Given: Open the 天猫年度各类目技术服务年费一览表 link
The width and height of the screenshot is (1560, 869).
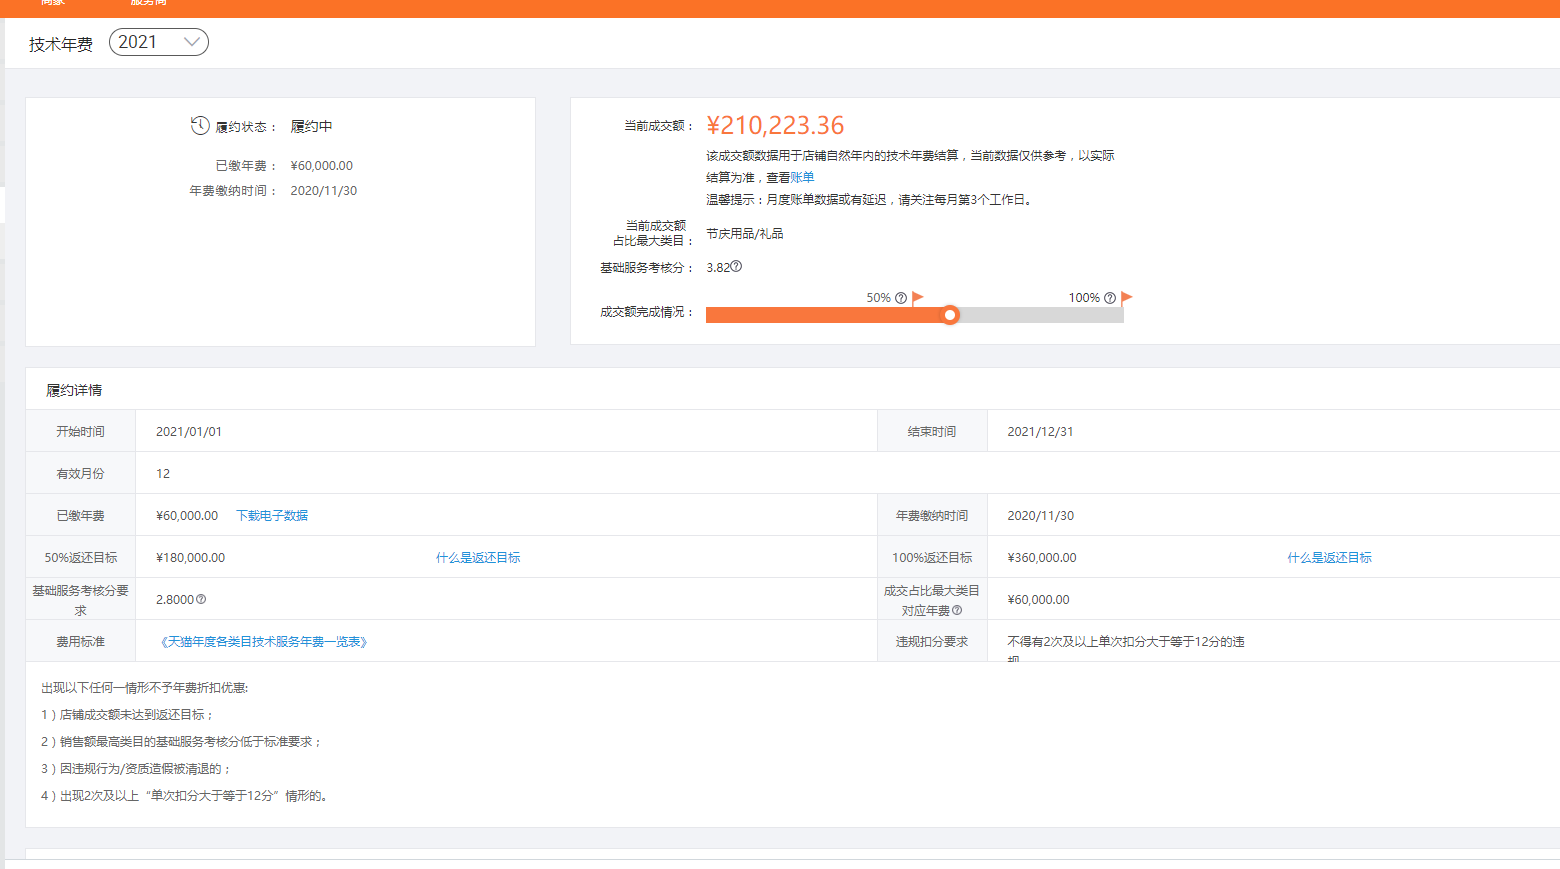Looking at the screenshot, I should click(x=264, y=642).
